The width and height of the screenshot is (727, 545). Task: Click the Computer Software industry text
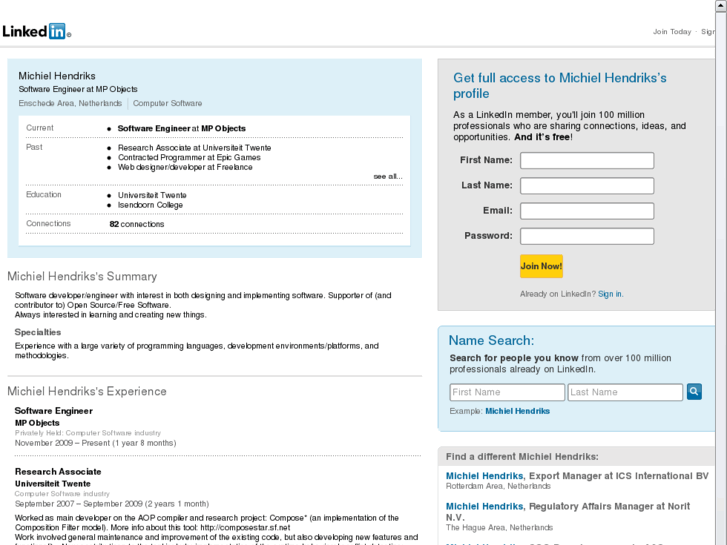coord(167,103)
